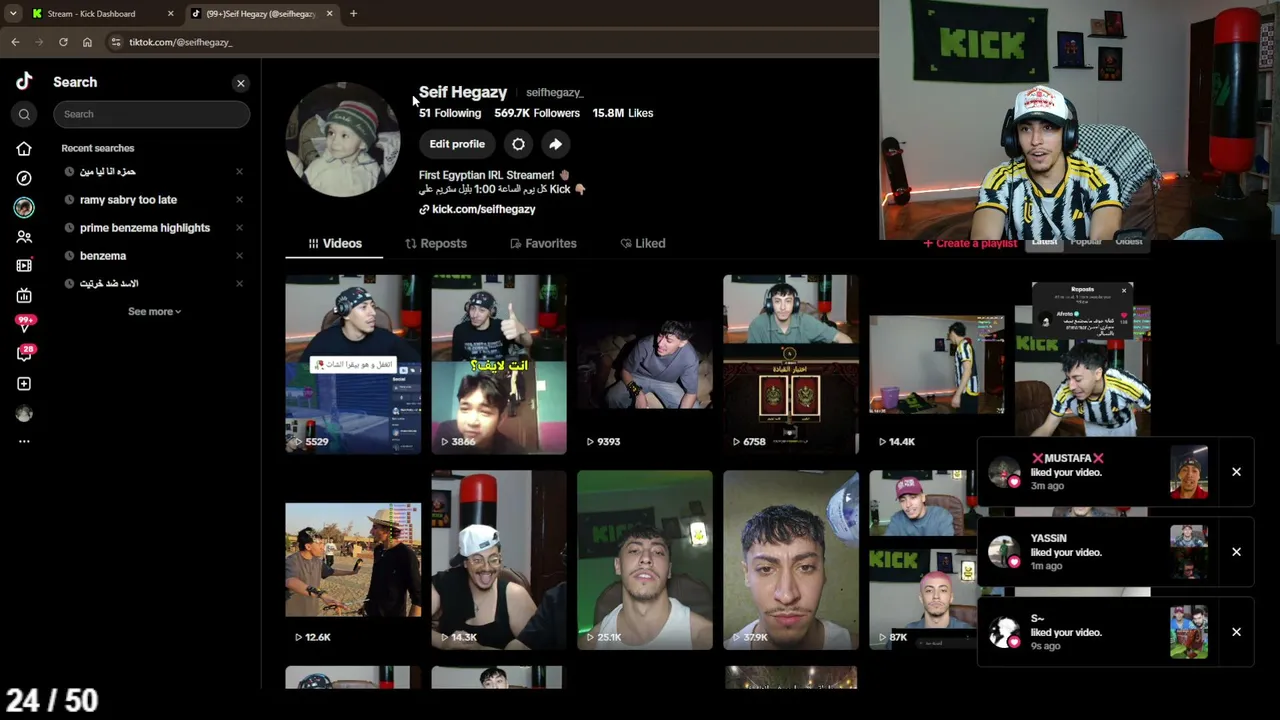Click the share profile arrow icon
This screenshot has width=1280, height=720.
555,144
